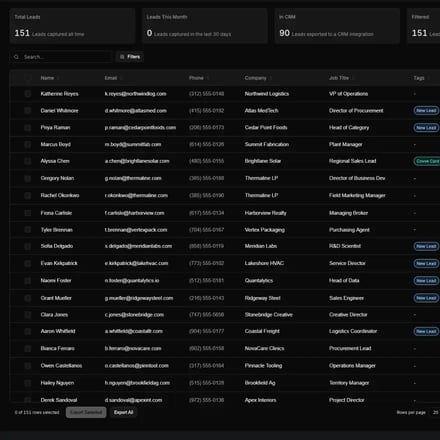Image resolution: width=440 pixels, height=440 pixels.
Task: Select the Marcus Boyd row checkbox
Action: [x=28, y=144]
